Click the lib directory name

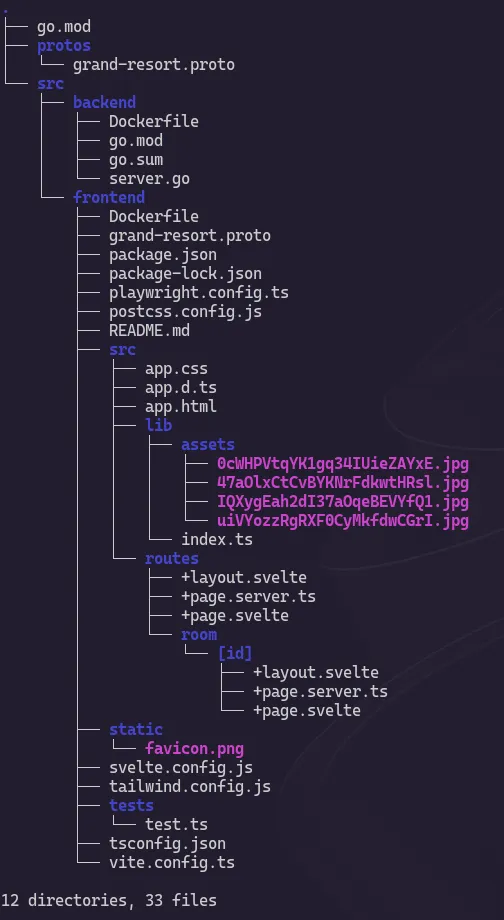pos(158,425)
